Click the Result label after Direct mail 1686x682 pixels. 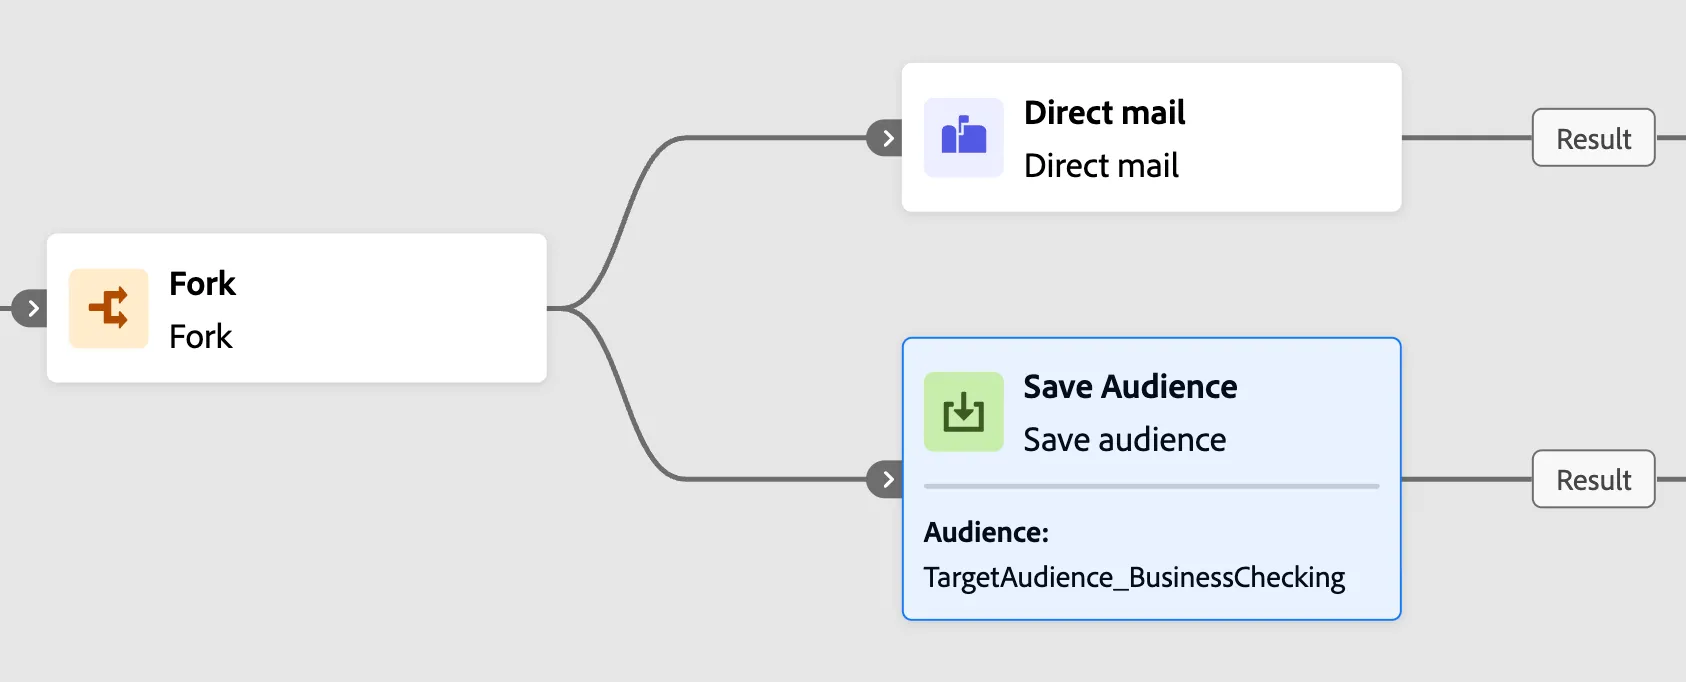(x=1594, y=138)
